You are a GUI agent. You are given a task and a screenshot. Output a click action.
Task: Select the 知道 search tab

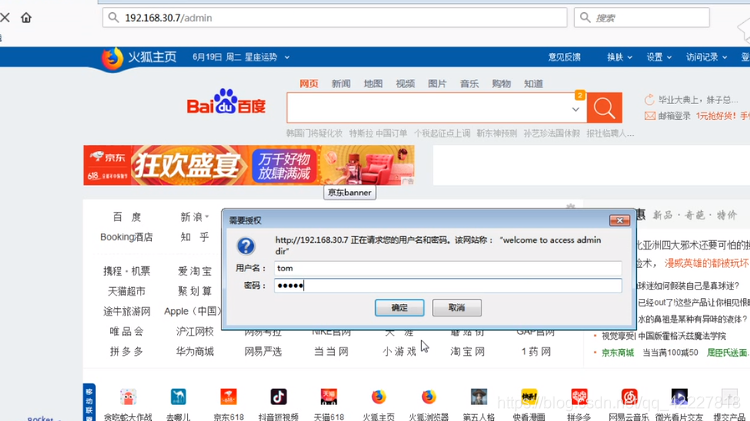point(533,84)
